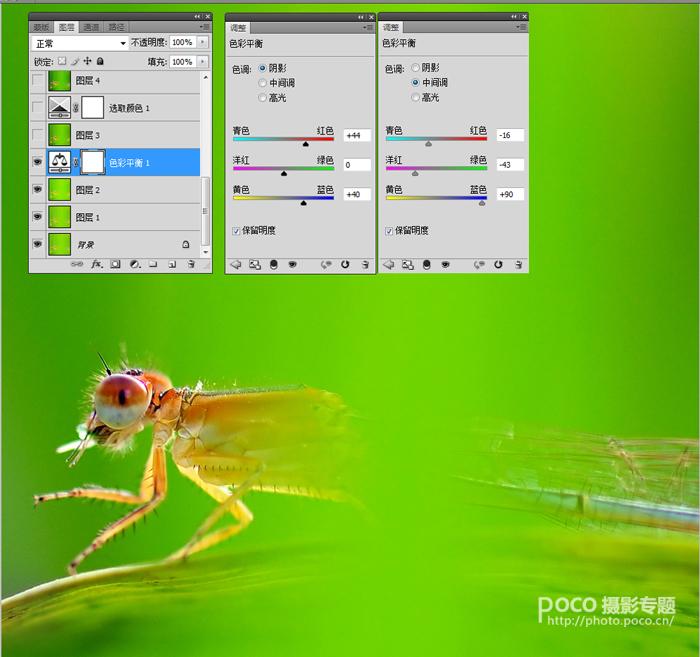700x657 pixels.
Task: Open the 填充 fill slider arrow
Action: 203,61
